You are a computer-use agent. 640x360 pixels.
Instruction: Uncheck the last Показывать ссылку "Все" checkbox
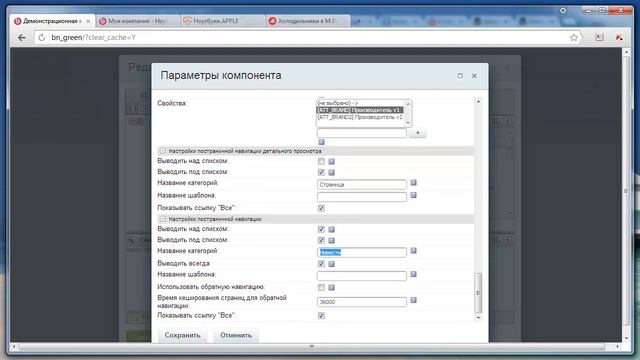coord(321,316)
